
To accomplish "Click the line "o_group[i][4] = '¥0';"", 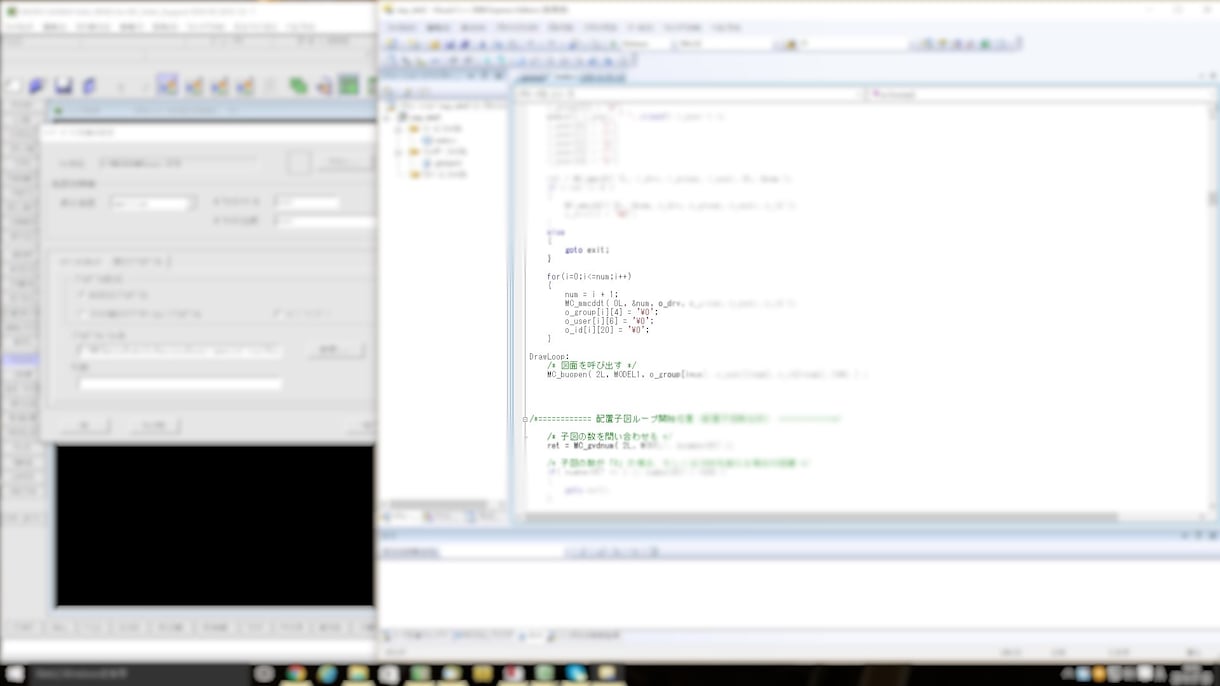I will (x=610, y=312).
